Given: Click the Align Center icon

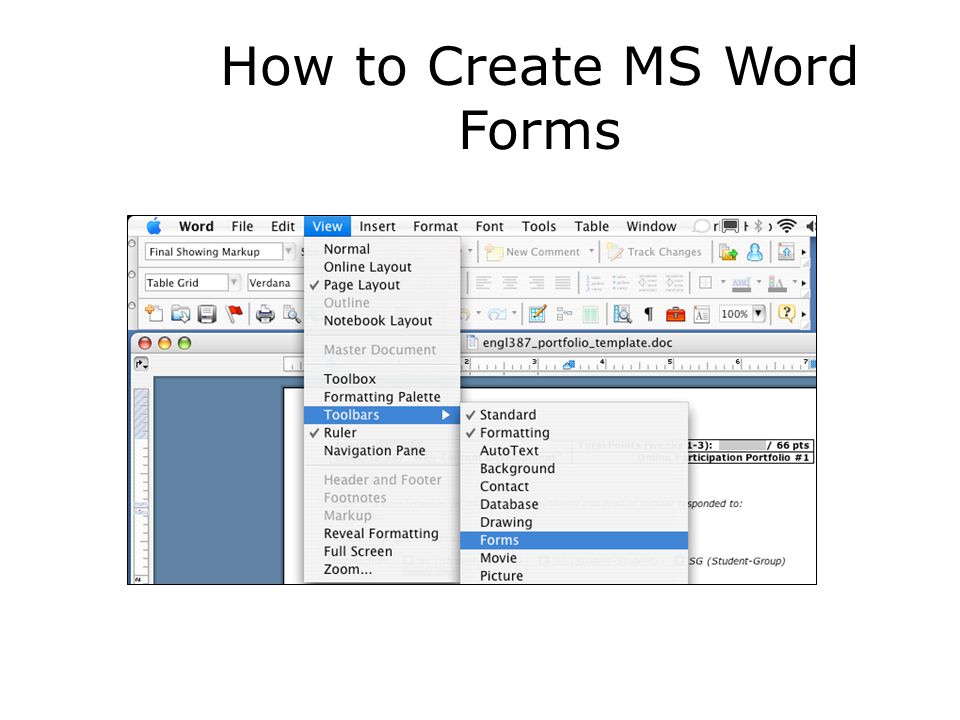Looking at the screenshot, I should pyautogui.click(x=509, y=282).
